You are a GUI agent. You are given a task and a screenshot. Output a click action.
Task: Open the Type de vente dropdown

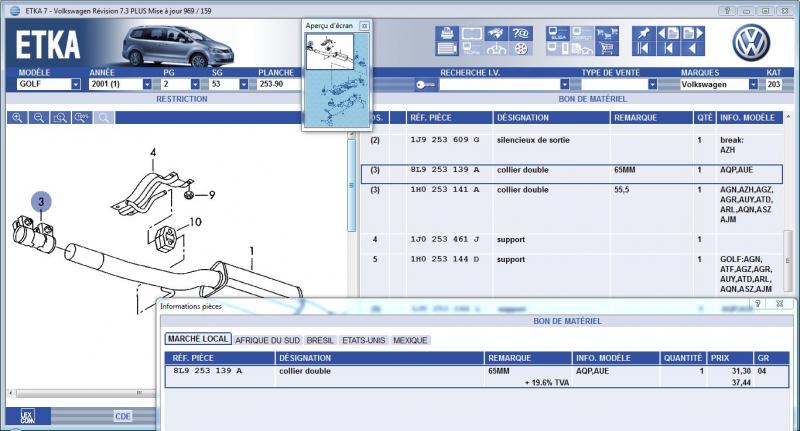click(x=652, y=84)
